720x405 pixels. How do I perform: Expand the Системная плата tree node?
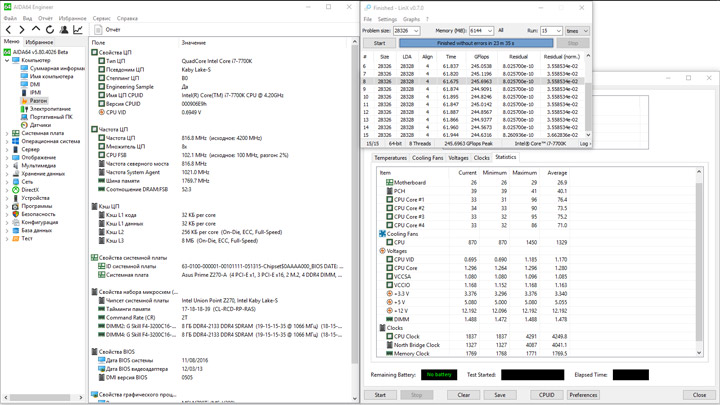(7, 133)
